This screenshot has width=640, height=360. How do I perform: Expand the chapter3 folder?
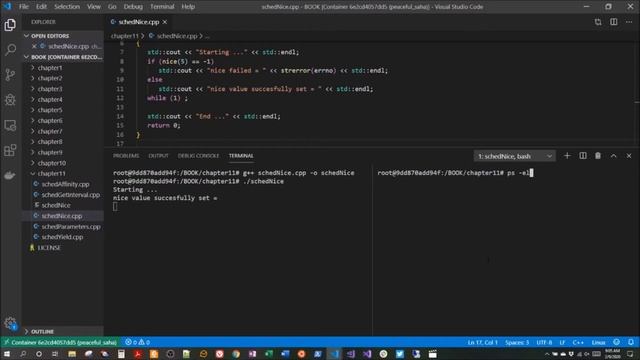[x=63, y=89]
